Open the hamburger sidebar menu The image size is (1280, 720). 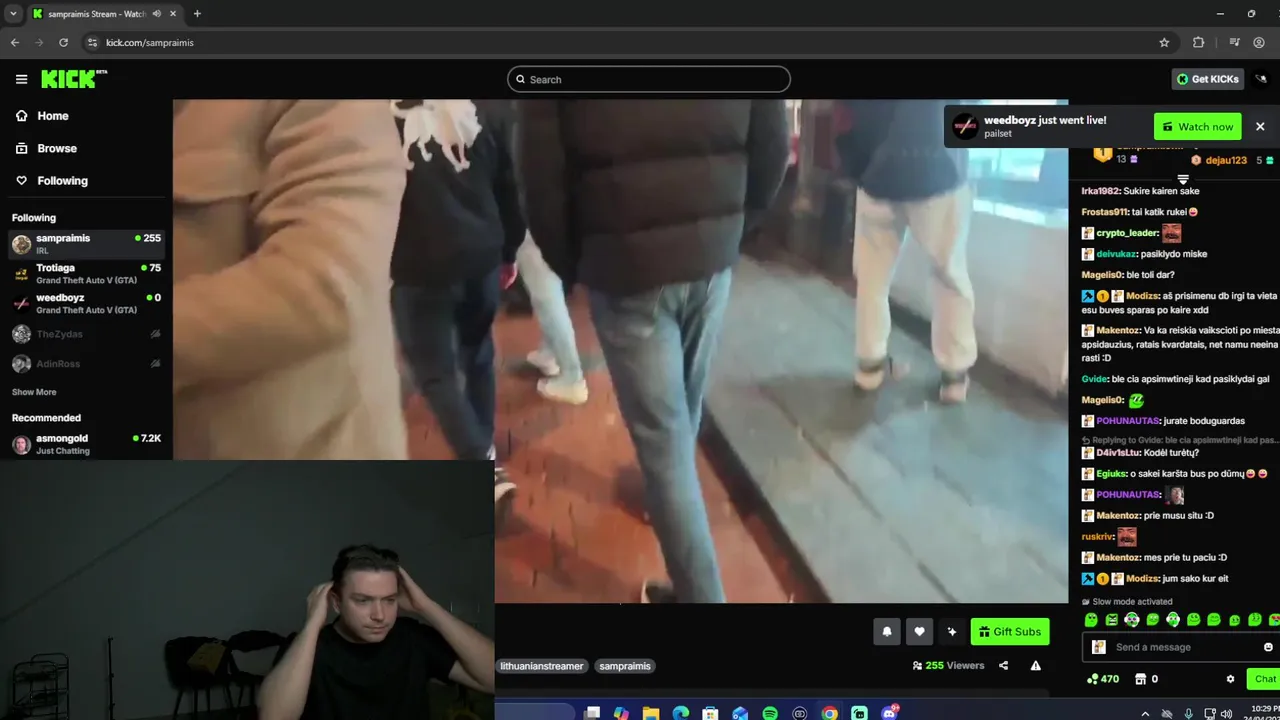(x=21, y=79)
